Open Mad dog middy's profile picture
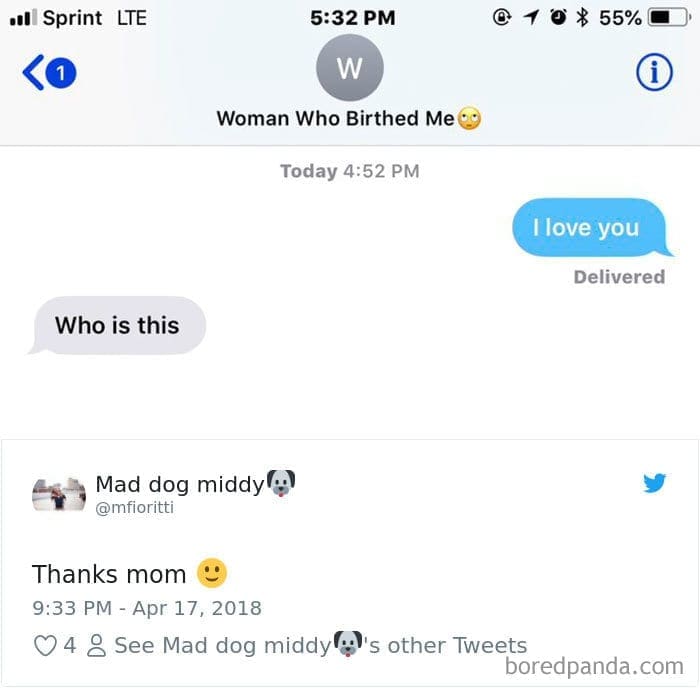This screenshot has height=688, width=700. pyautogui.click(x=59, y=494)
